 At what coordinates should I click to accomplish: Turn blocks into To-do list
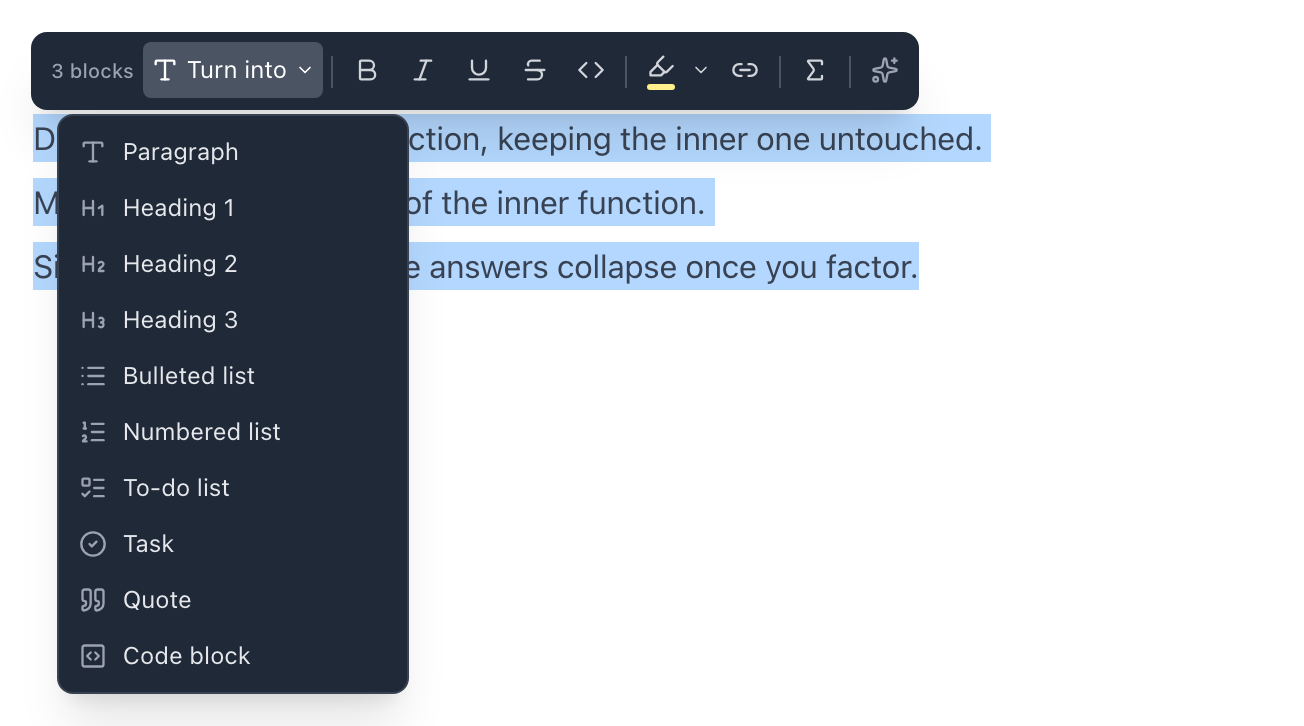(233, 488)
